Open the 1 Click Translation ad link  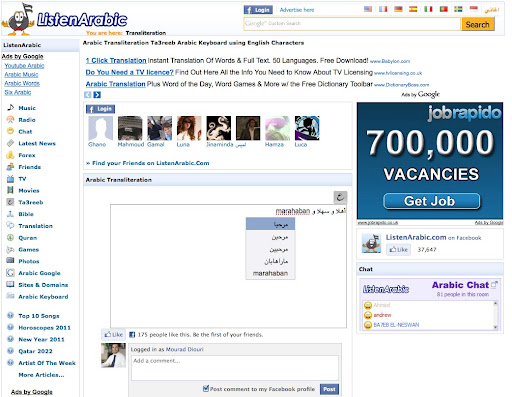tap(116, 60)
